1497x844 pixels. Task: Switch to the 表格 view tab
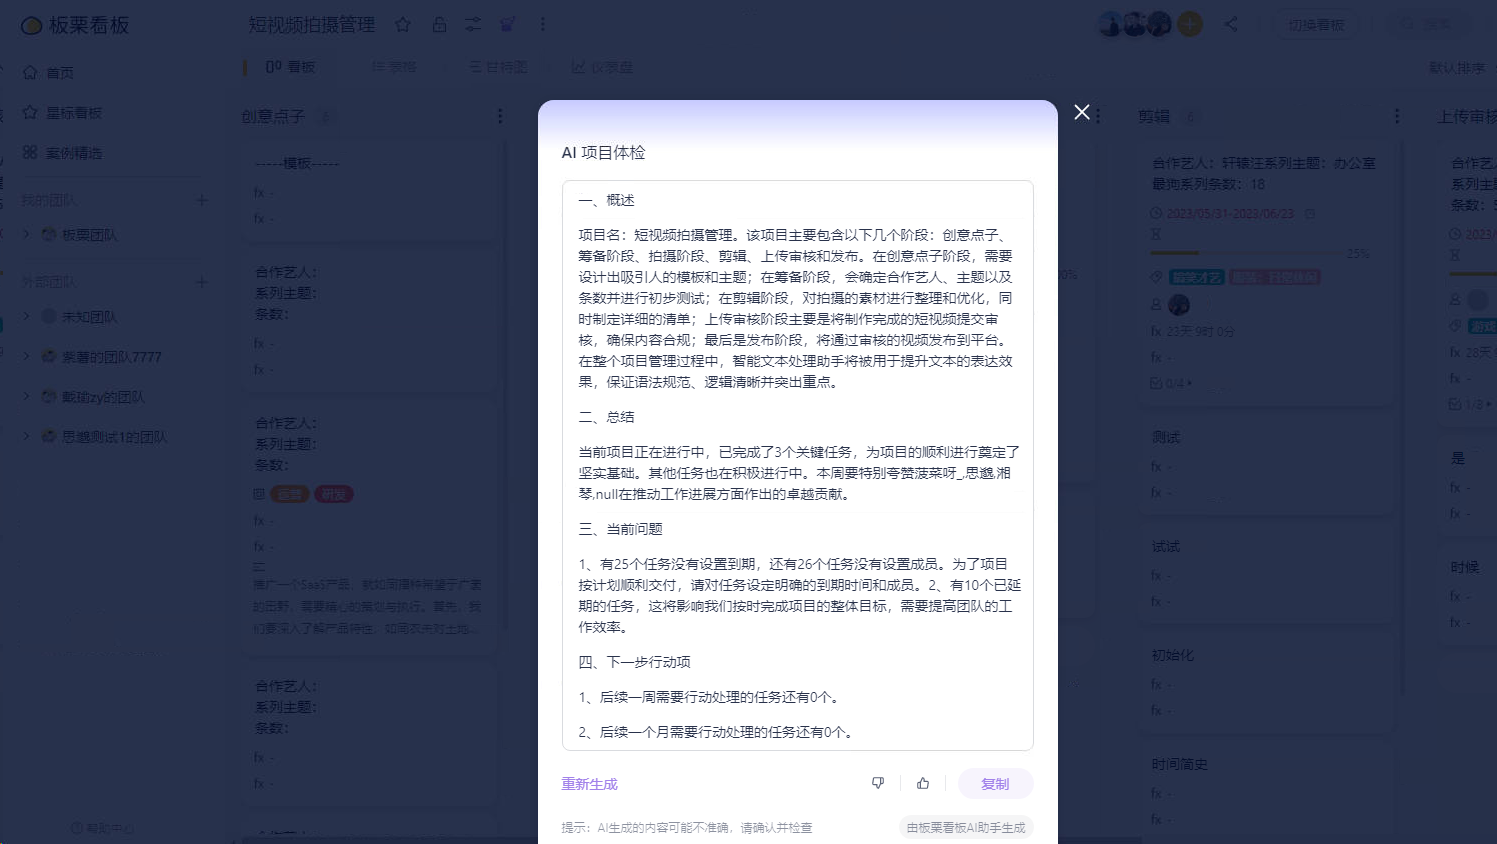pyautogui.click(x=394, y=67)
